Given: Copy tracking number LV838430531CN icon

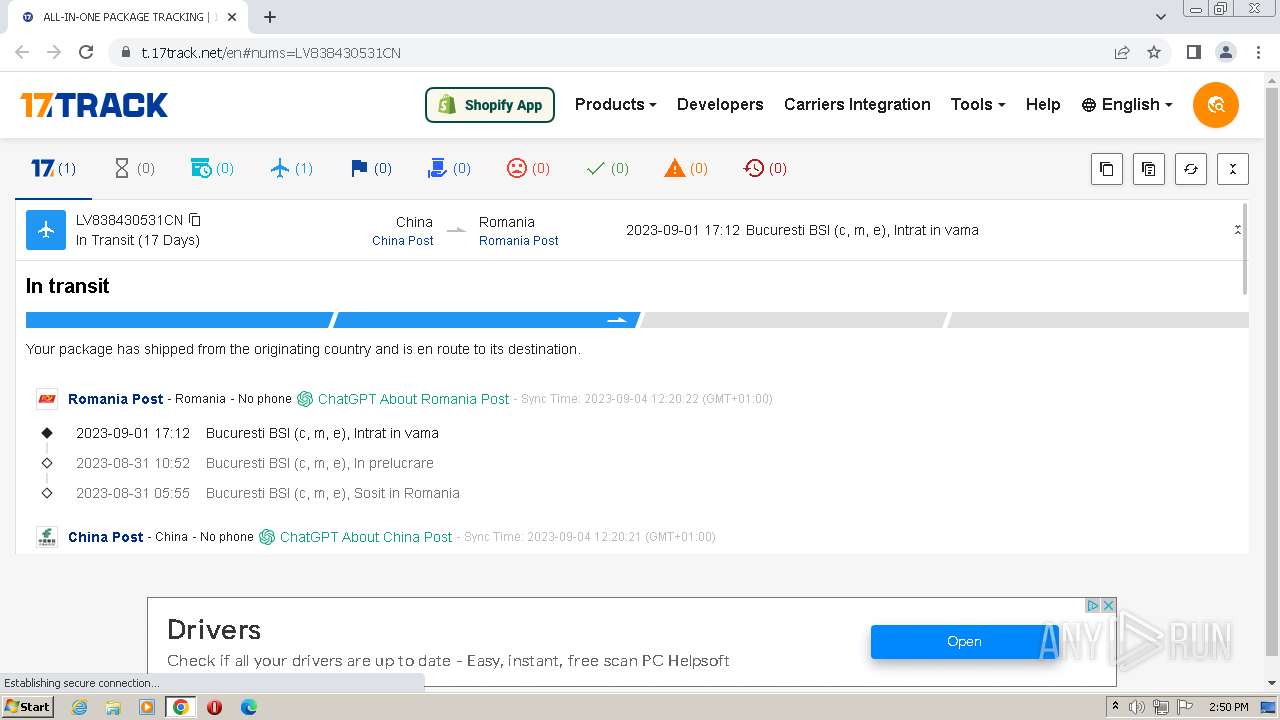Looking at the screenshot, I should [195, 220].
